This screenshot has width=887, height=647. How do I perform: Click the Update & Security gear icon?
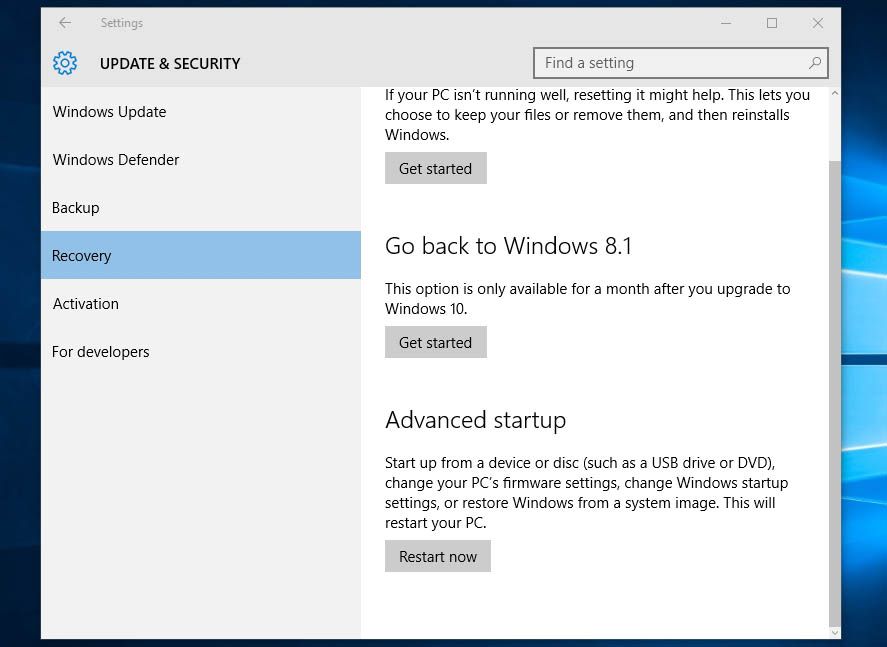pos(65,63)
